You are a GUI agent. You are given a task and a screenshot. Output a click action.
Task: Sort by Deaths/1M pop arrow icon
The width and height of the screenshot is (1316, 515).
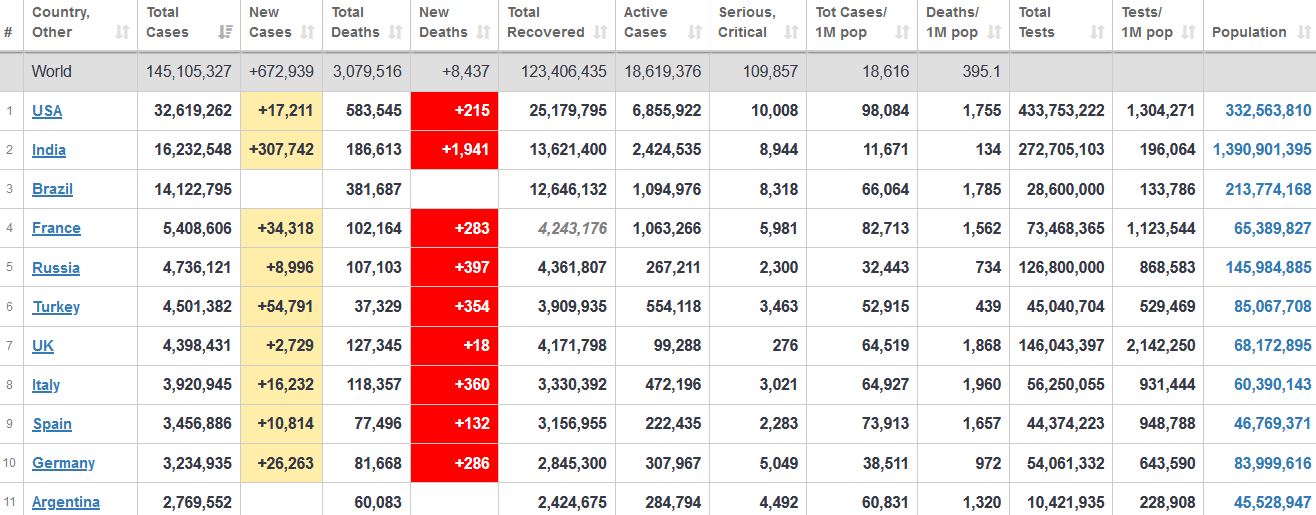tap(994, 32)
